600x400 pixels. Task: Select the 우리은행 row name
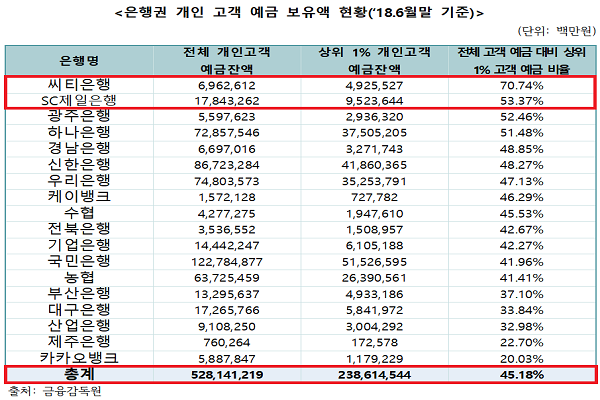point(79,181)
